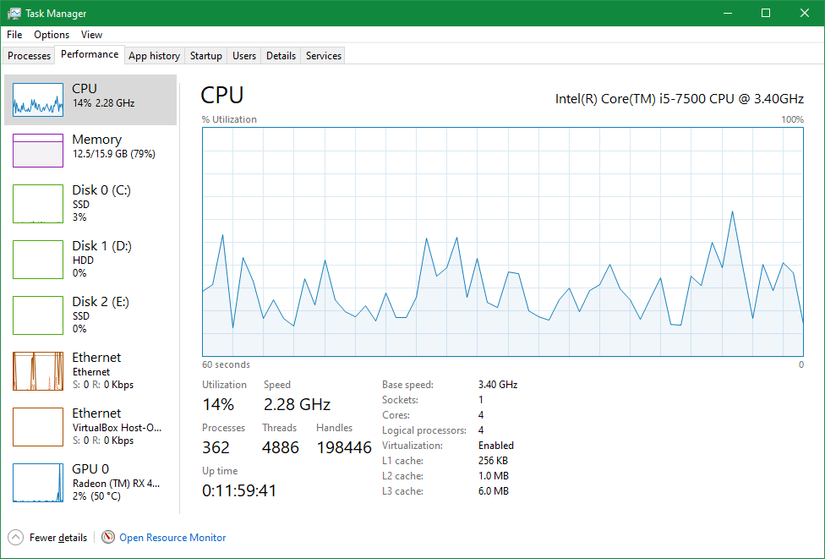Click the CPU utilization graph area
The width and height of the screenshot is (825, 559).
tap(502, 242)
